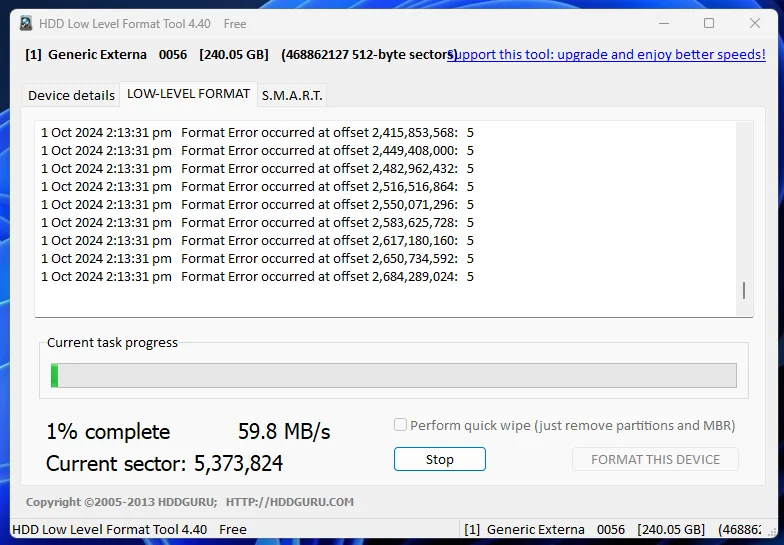Click the Stop button

click(440, 459)
